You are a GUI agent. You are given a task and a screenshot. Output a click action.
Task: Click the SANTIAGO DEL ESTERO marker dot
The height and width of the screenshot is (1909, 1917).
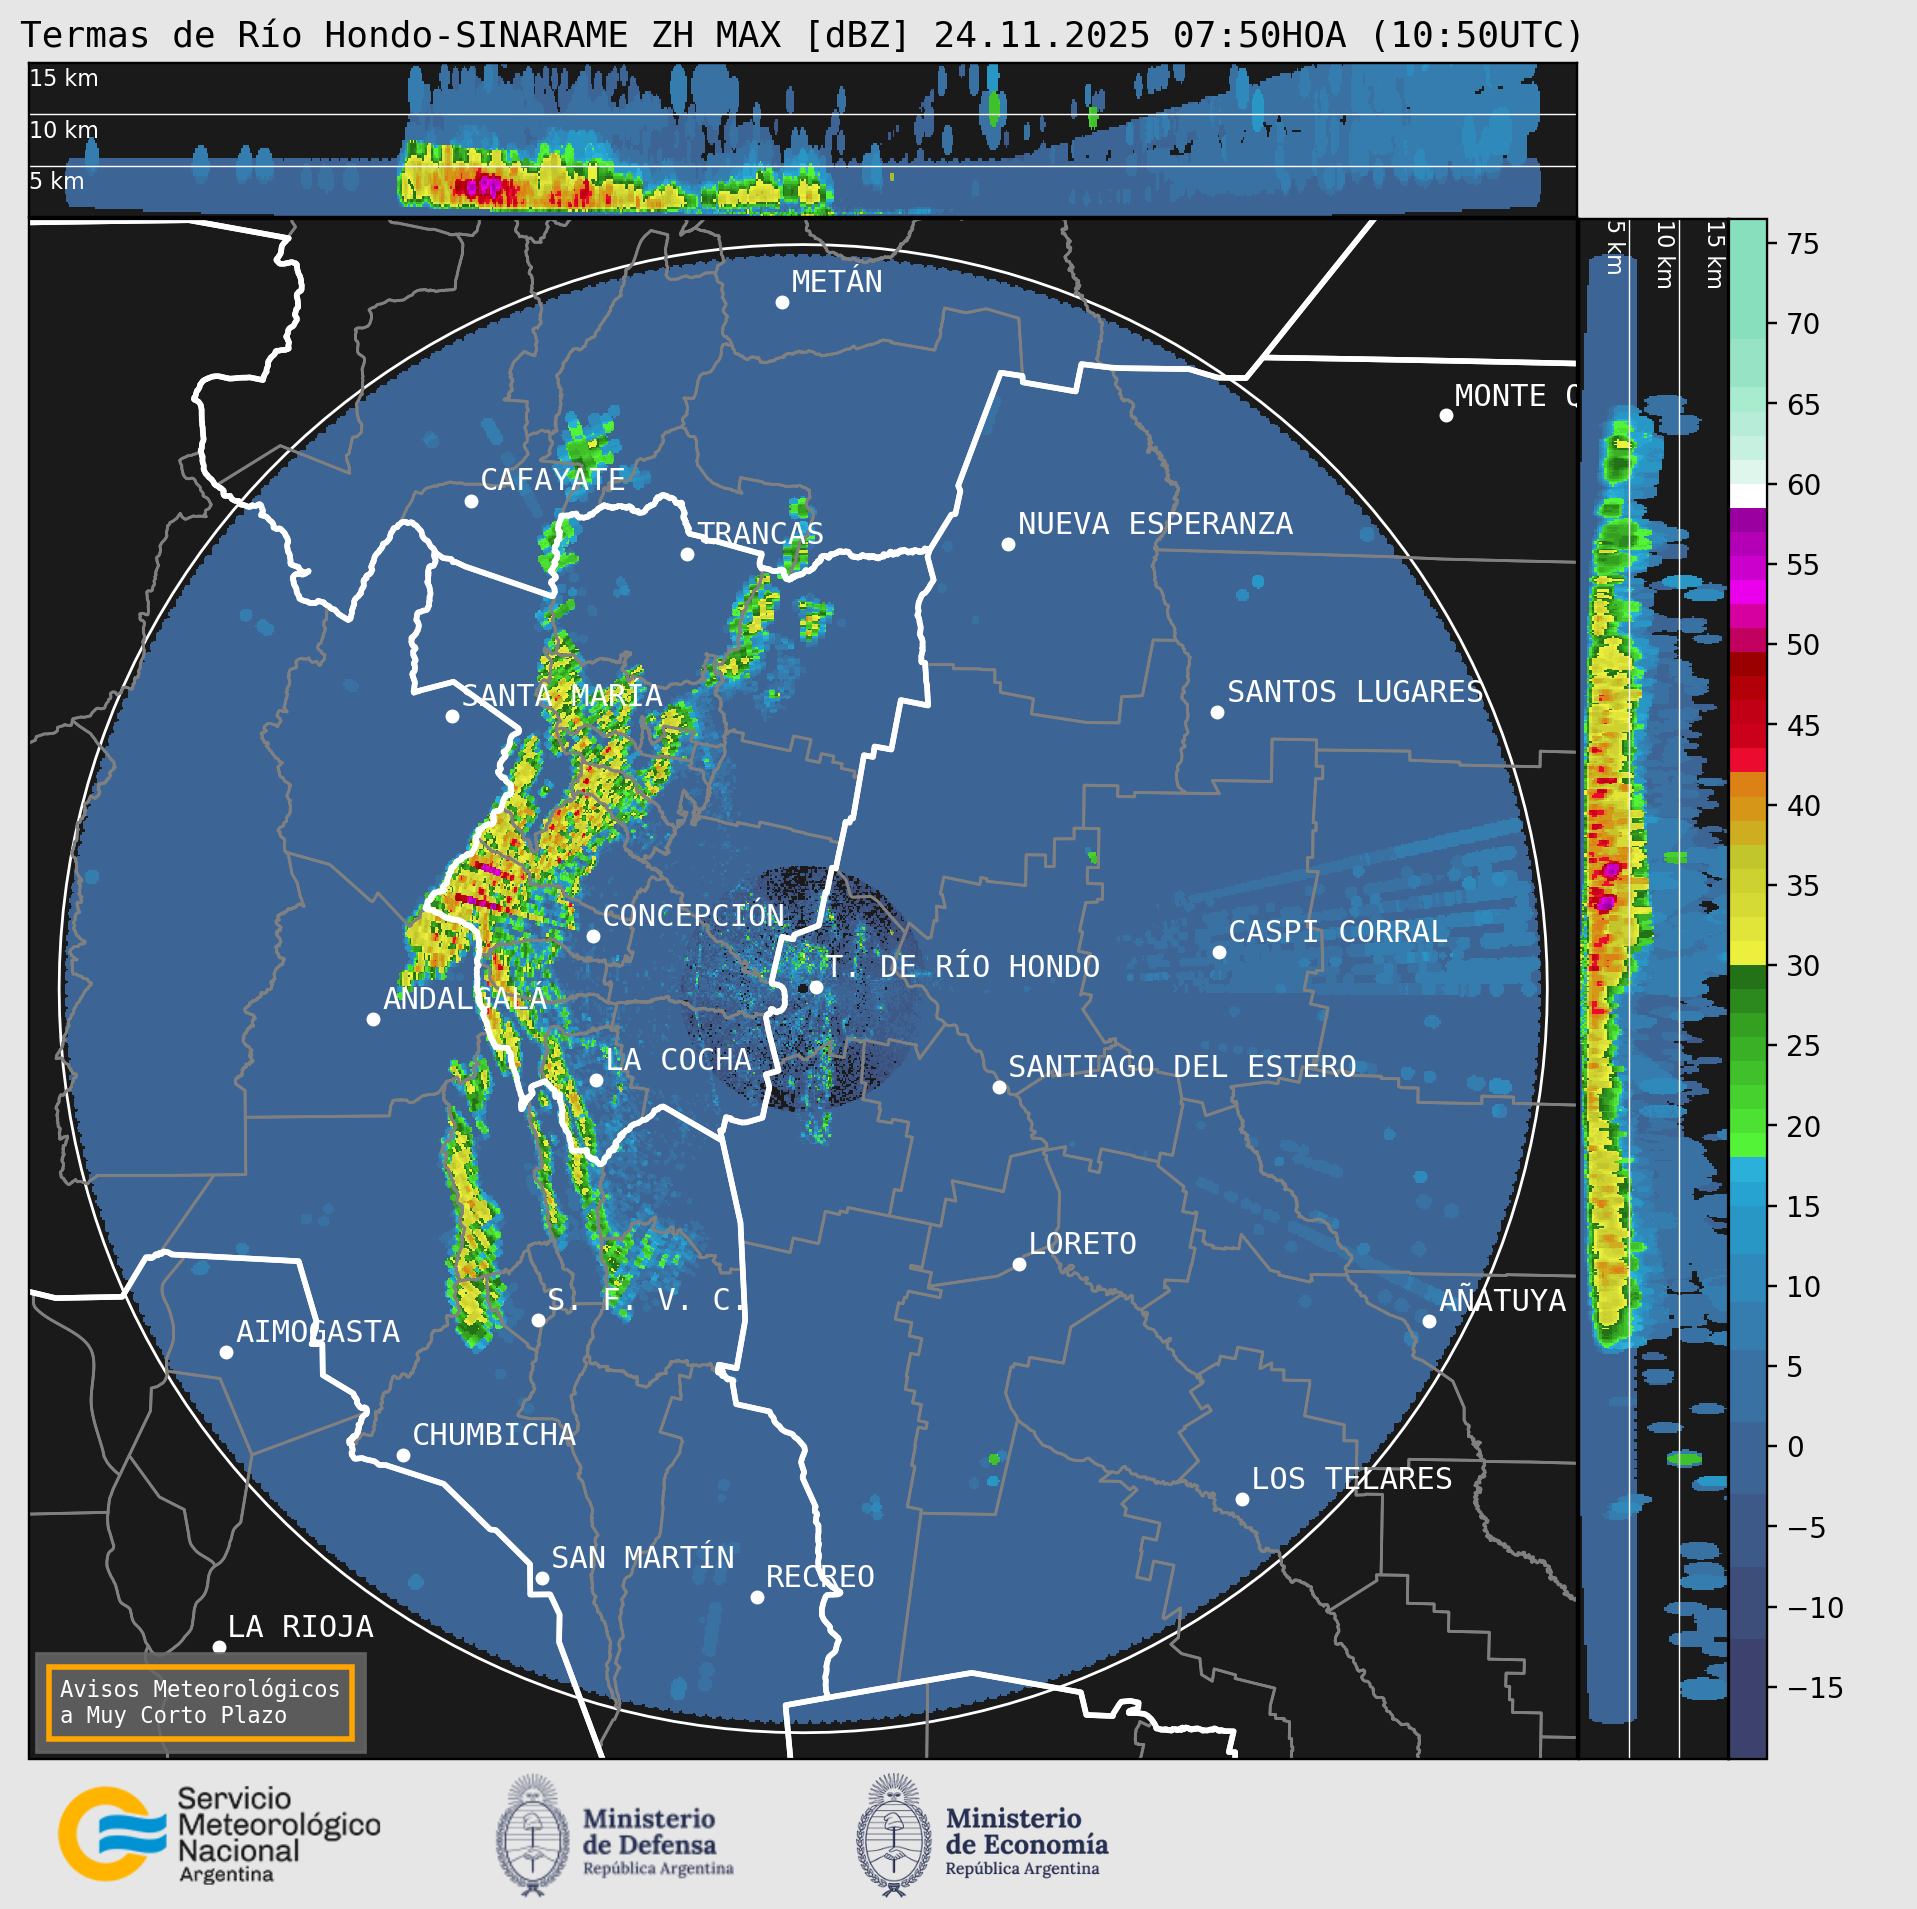coord(999,1087)
